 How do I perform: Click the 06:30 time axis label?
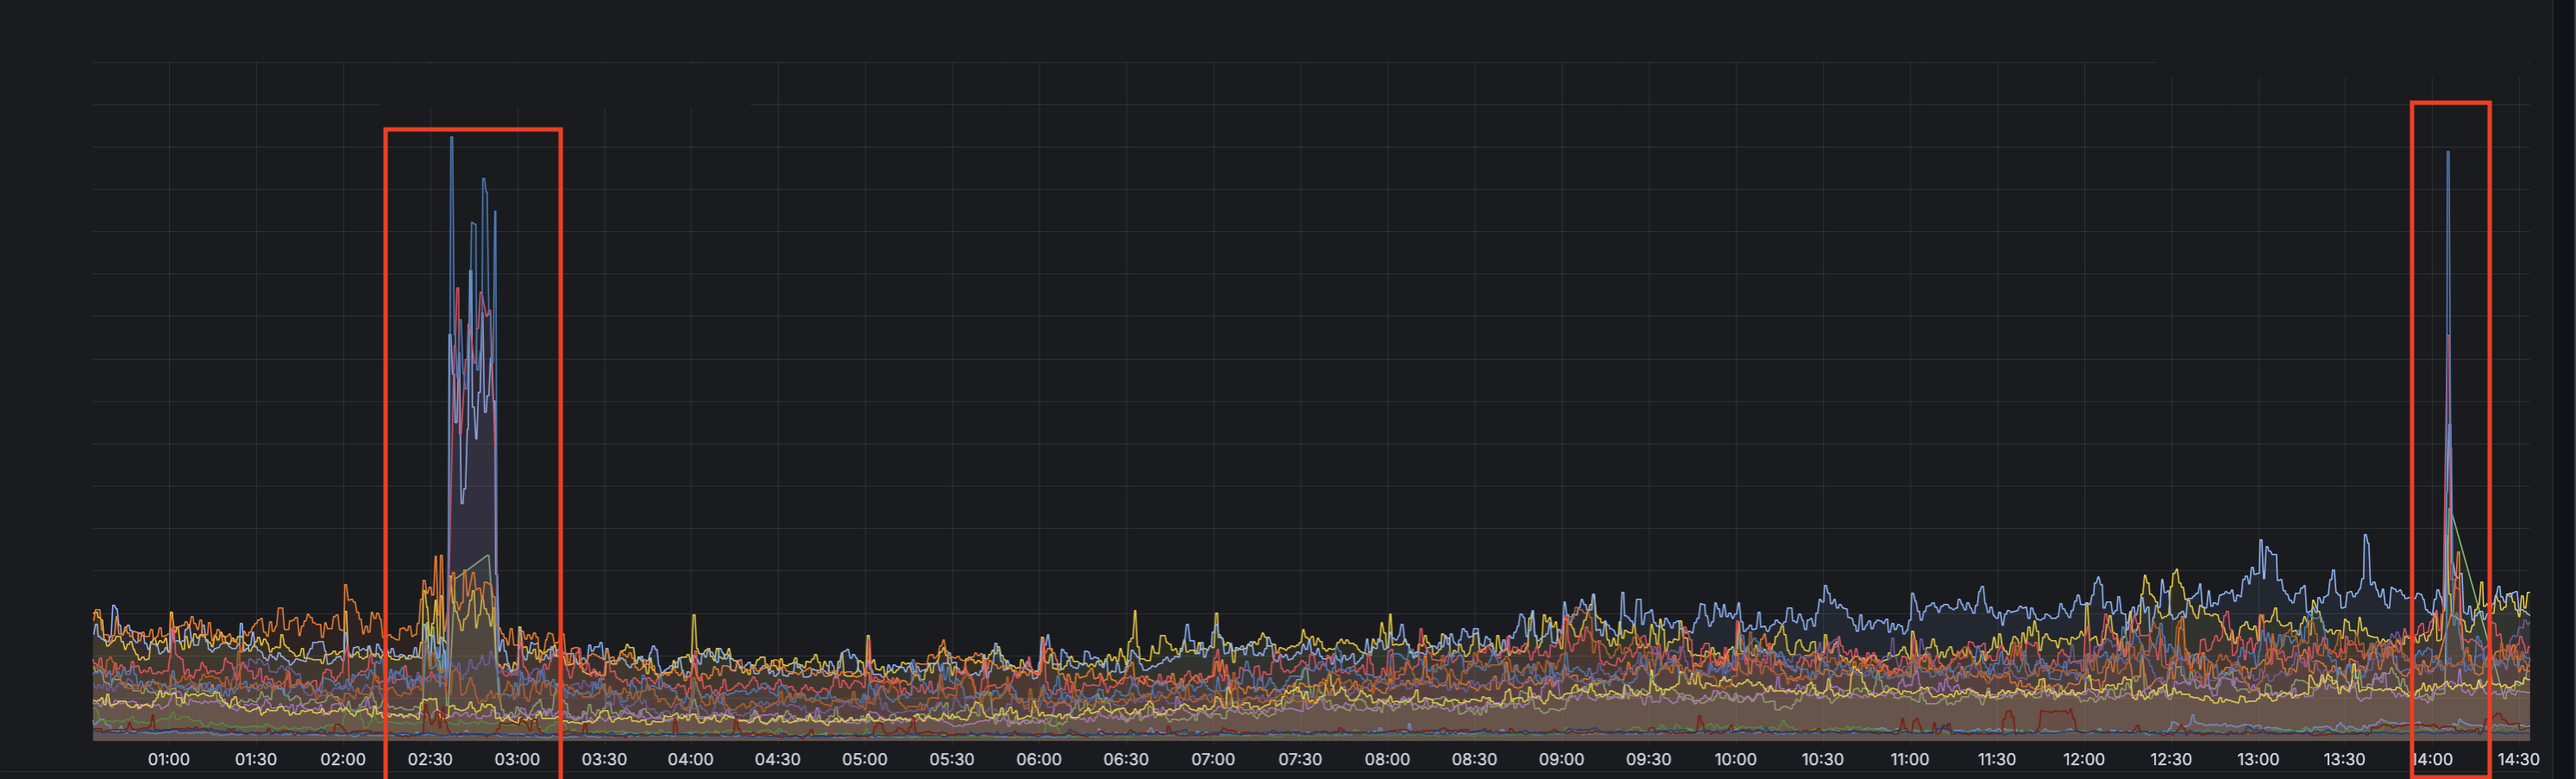pos(1126,759)
